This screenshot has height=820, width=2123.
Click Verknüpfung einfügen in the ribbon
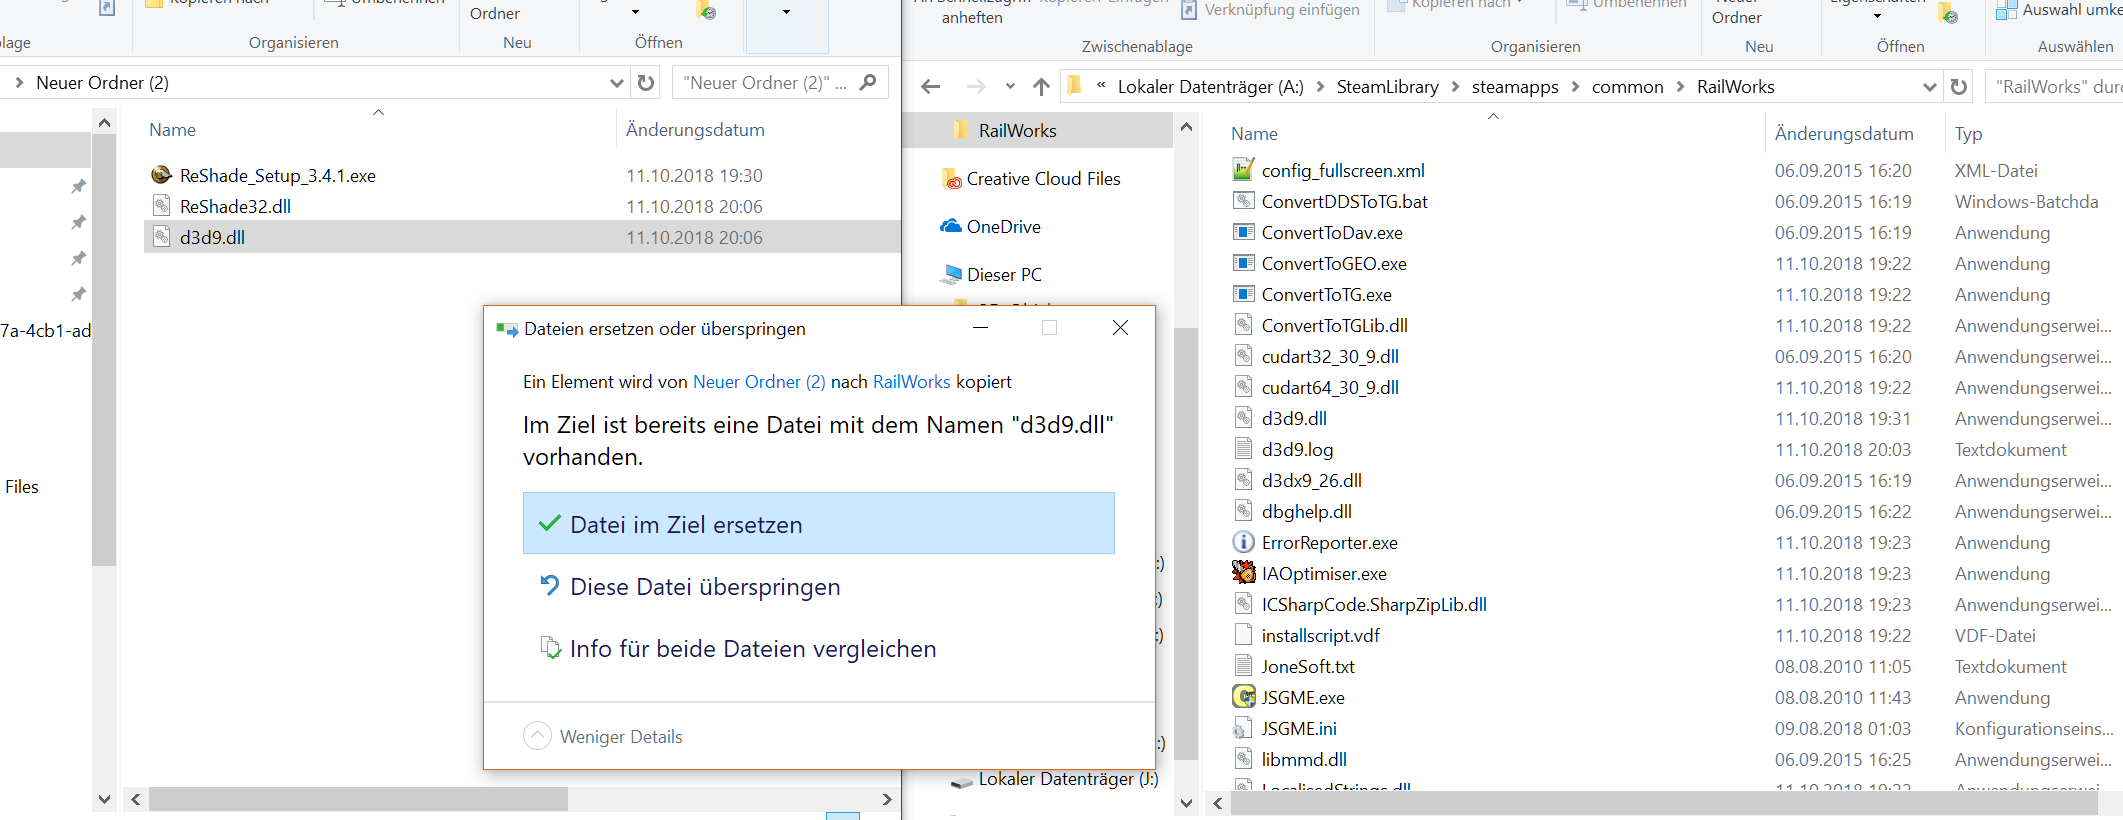(x=1270, y=10)
